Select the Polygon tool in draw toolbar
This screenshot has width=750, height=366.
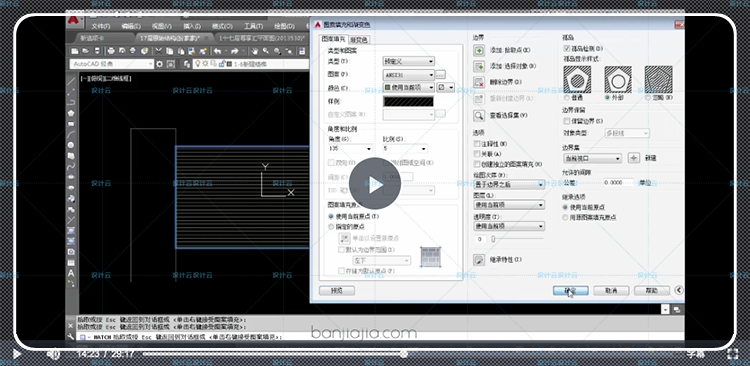(71, 113)
